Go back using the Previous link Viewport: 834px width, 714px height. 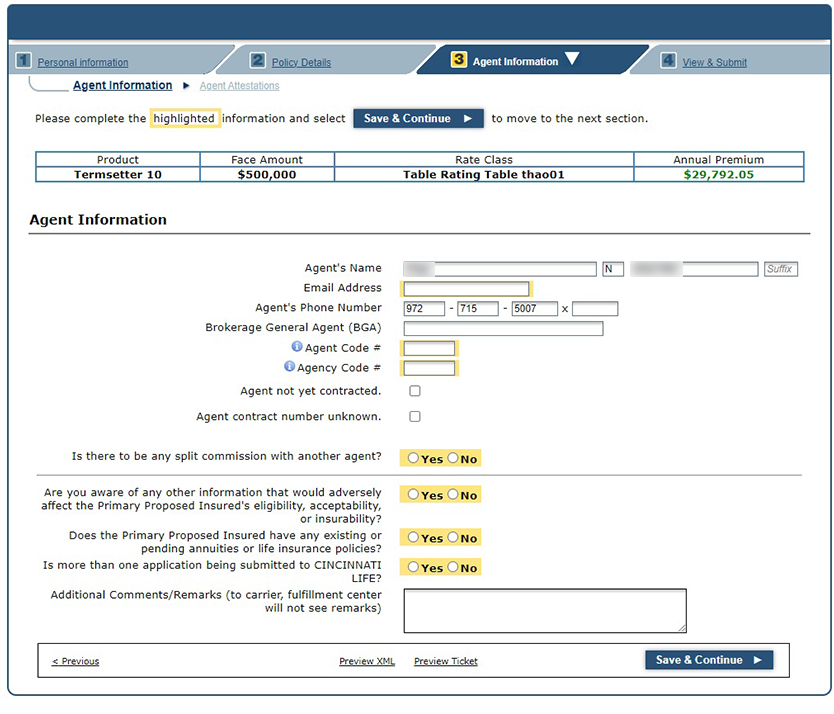pos(75,661)
